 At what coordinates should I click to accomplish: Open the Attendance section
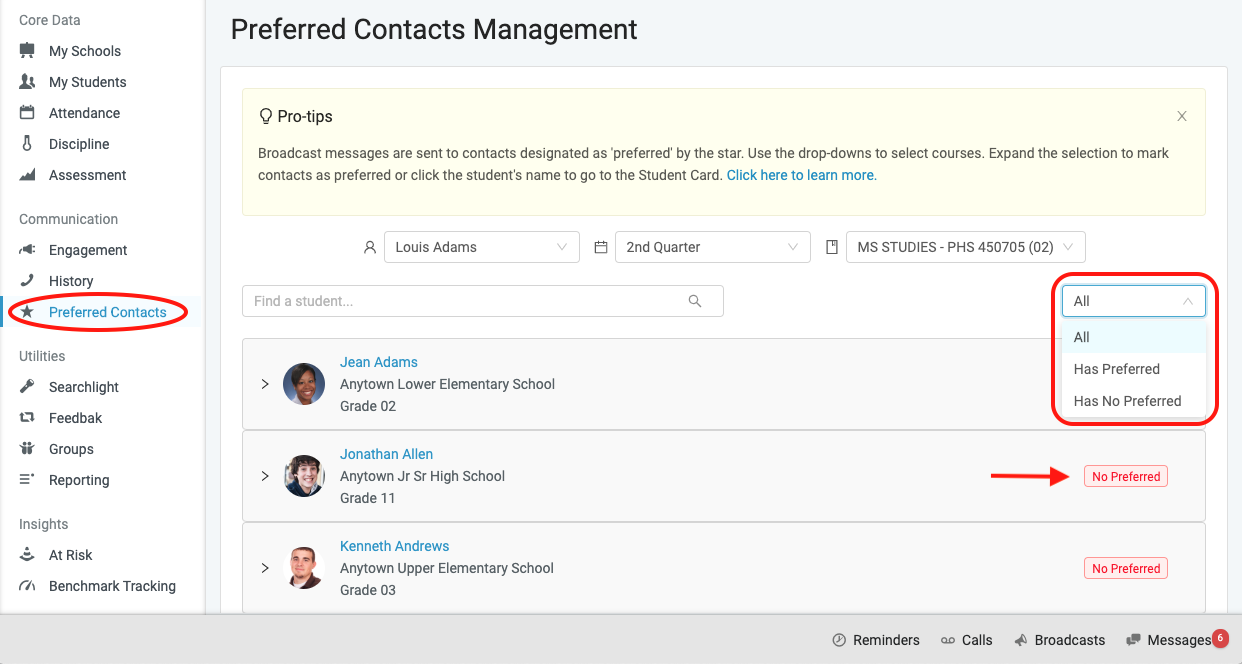click(x=84, y=113)
